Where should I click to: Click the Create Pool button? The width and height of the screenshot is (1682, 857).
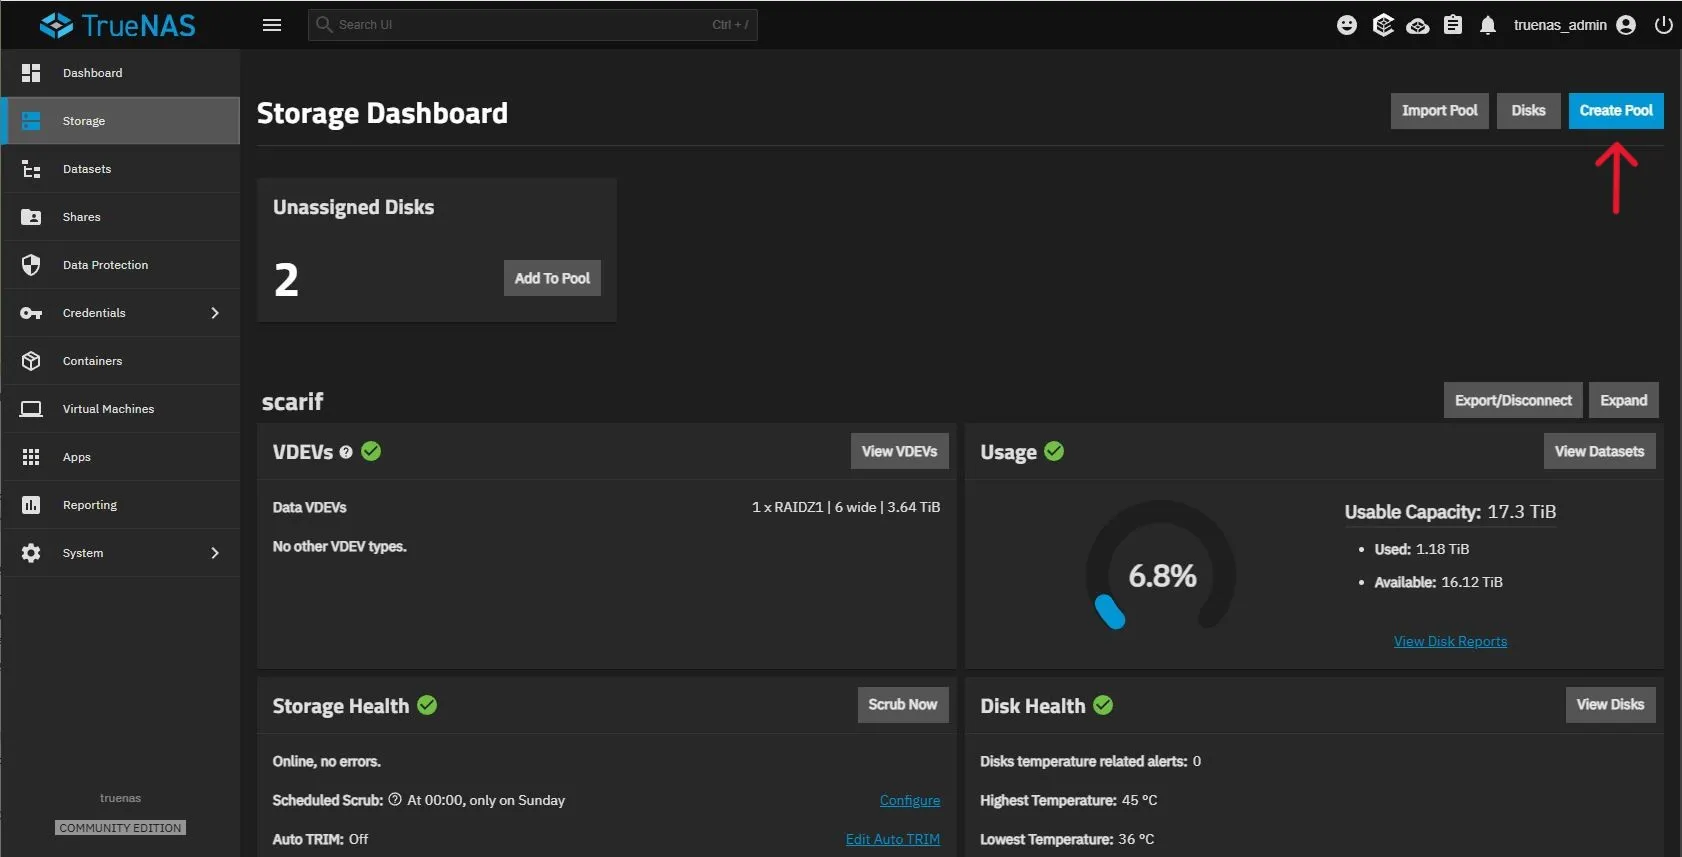[1615, 111]
